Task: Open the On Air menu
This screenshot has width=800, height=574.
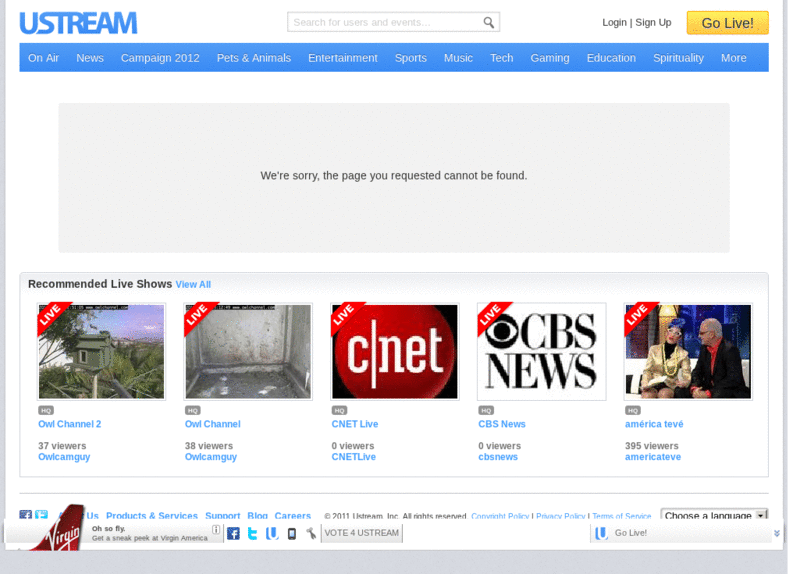Action: coord(43,58)
